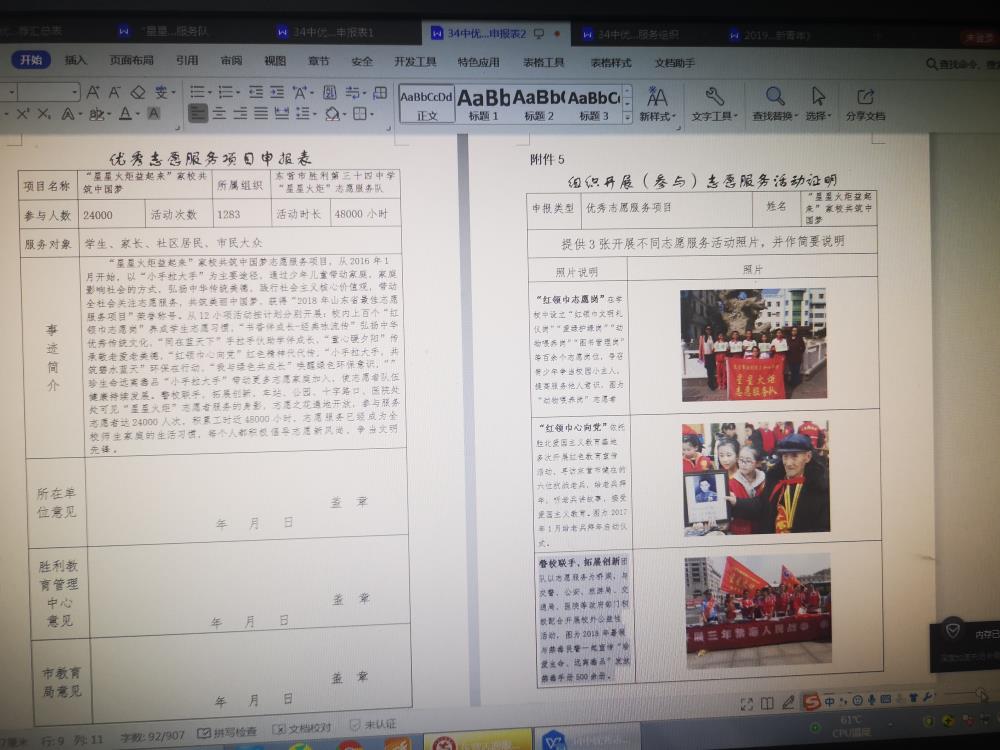Open the 新样式 new style tool
This screenshot has height=750, width=1000.
click(x=657, y=105)
